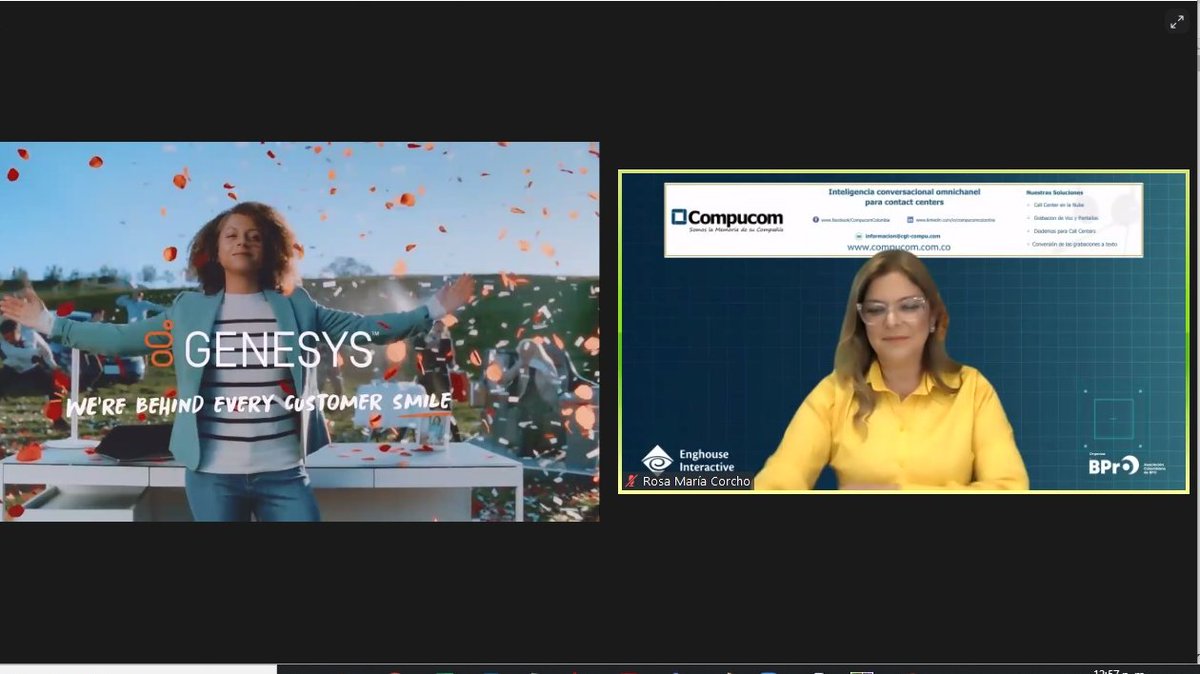Click the fullscreen expand arrows at top right
Viewport: 1200px width, 674px height.
[1178, 20]
